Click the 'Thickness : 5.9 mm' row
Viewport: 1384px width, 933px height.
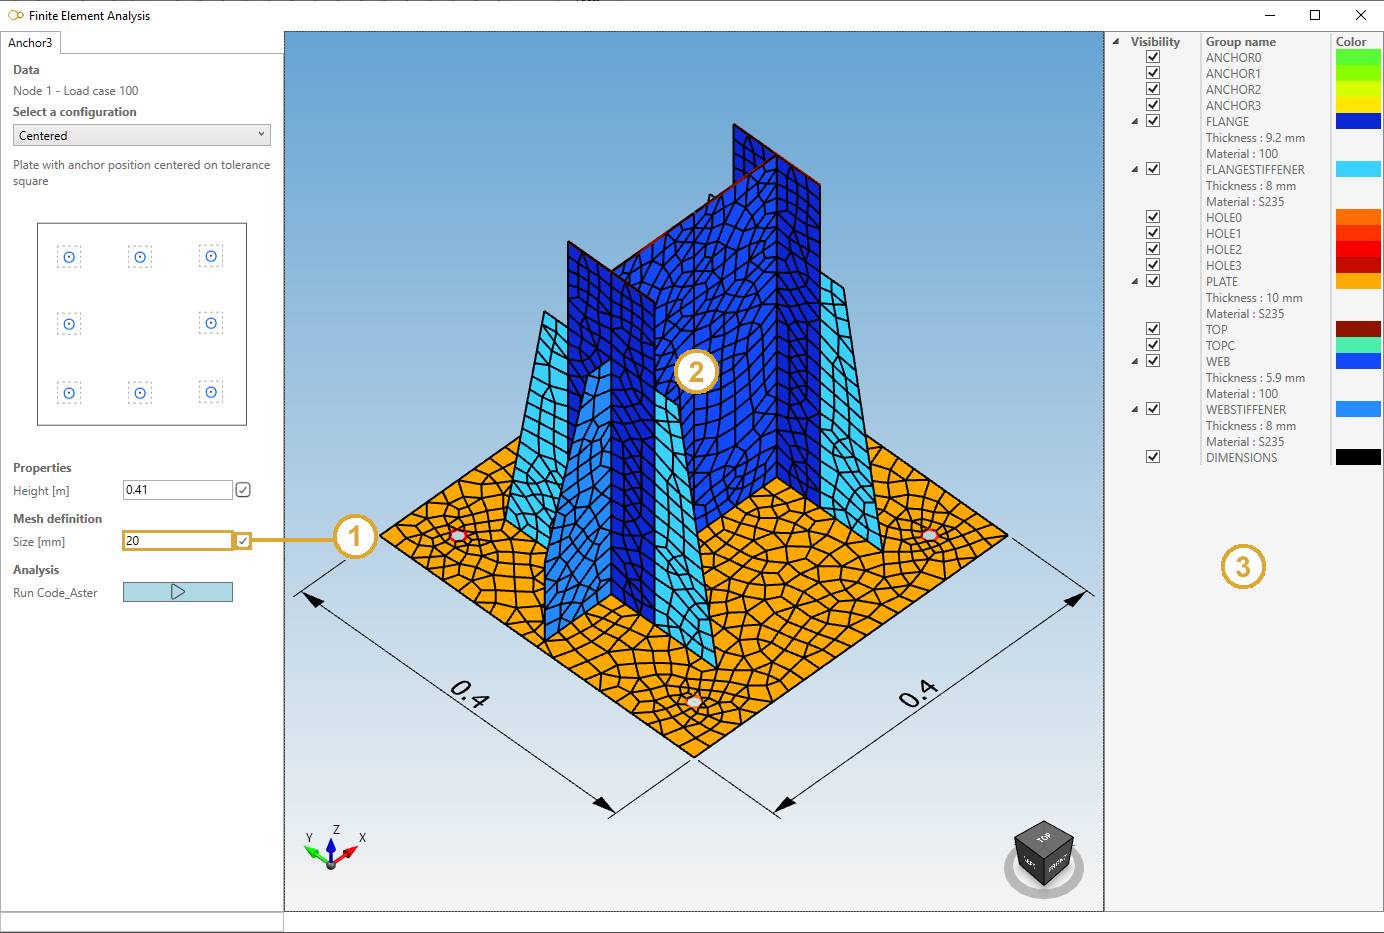1255,377
